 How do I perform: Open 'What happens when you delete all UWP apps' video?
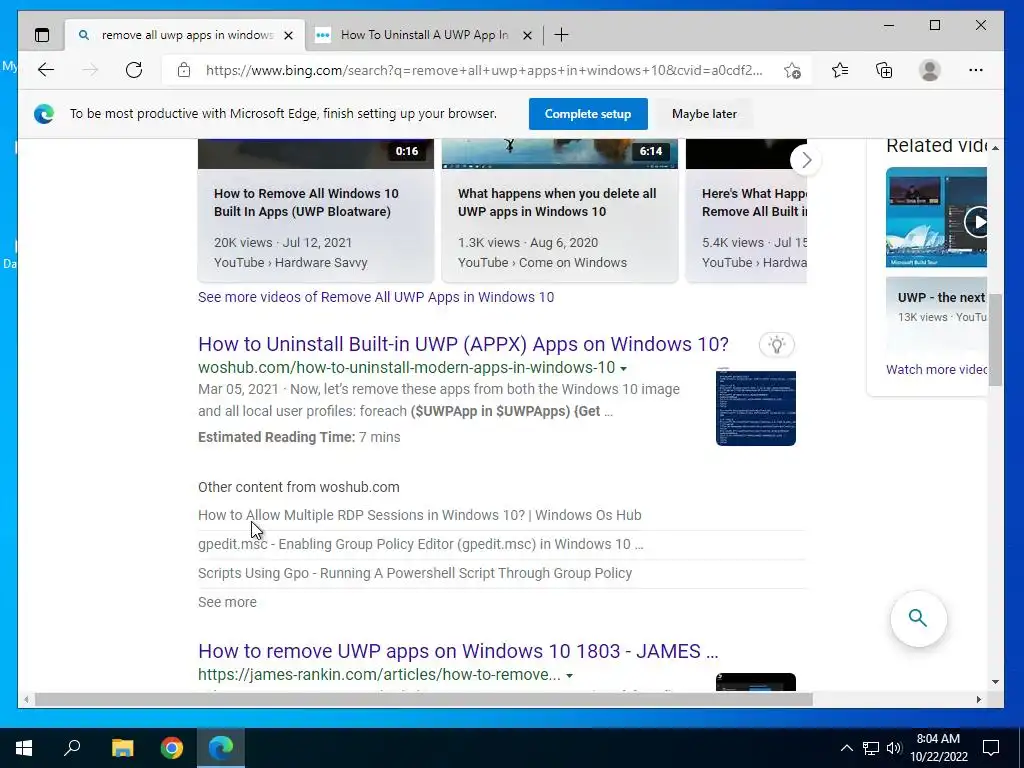pos(556,202)
